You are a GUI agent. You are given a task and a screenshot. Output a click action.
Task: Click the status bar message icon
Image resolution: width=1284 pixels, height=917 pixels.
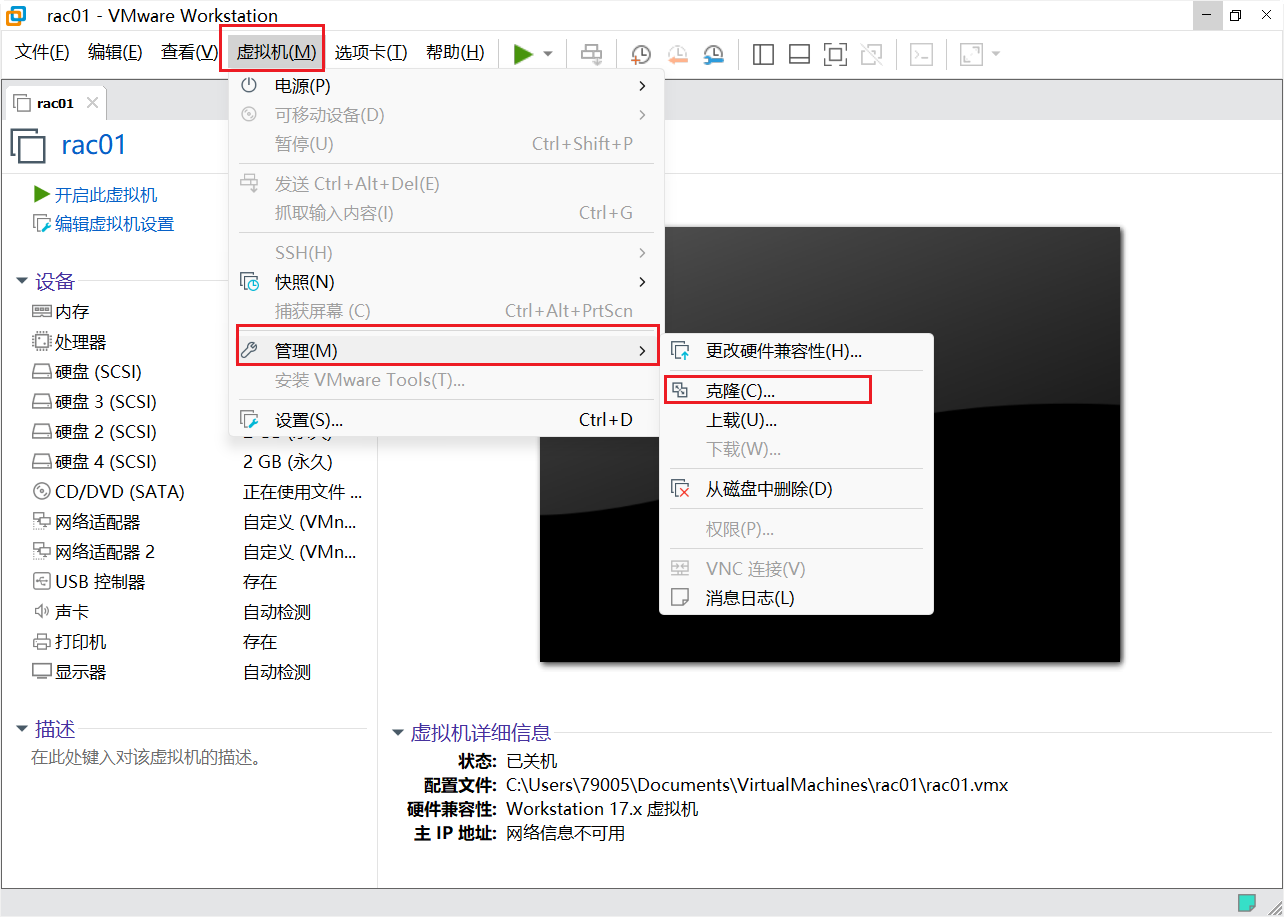(x=1246, y=902)
